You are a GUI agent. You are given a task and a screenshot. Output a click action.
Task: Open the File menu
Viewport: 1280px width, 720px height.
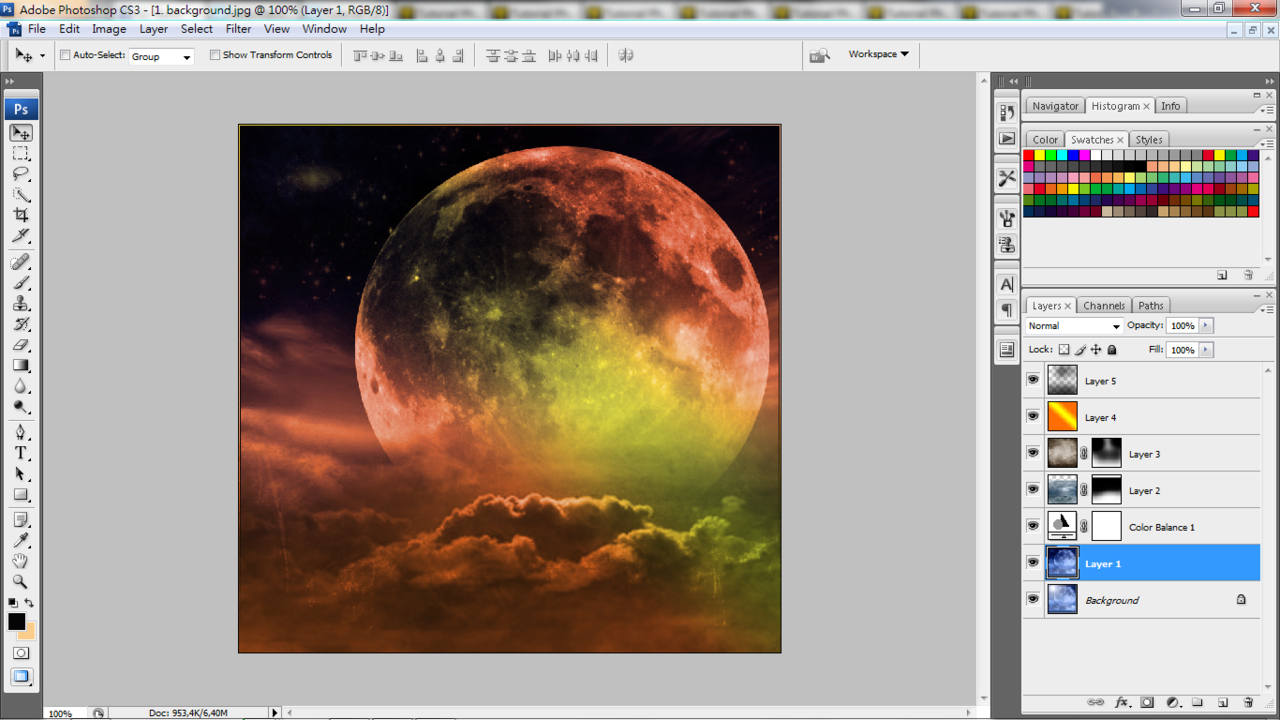[x=37, y=29]
